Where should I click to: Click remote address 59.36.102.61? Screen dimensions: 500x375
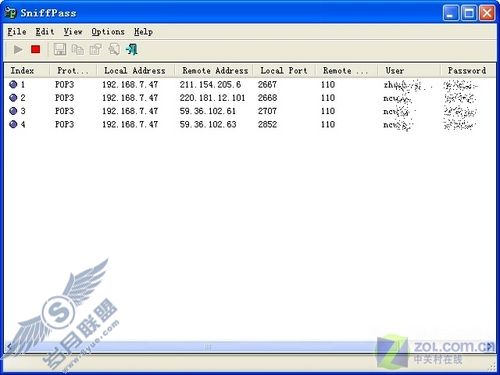(x=208, y=111)
